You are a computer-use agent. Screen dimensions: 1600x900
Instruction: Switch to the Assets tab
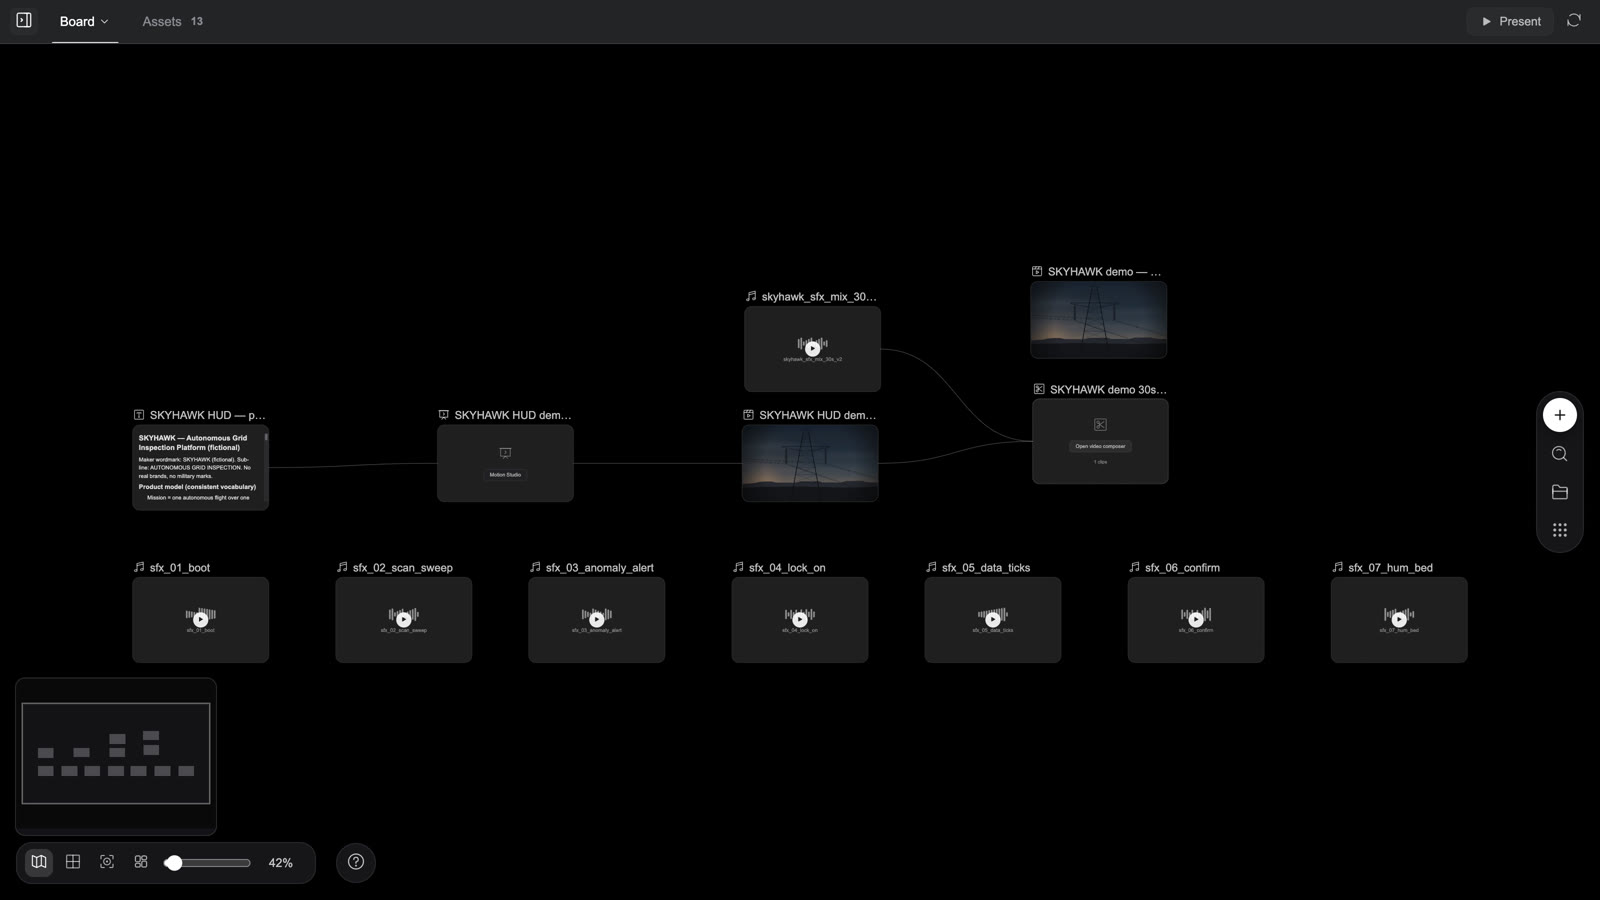coord(172,21)
